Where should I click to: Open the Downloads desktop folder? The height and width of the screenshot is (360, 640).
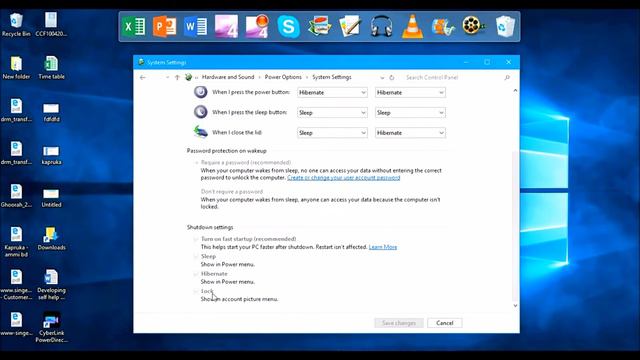(51, 238)
